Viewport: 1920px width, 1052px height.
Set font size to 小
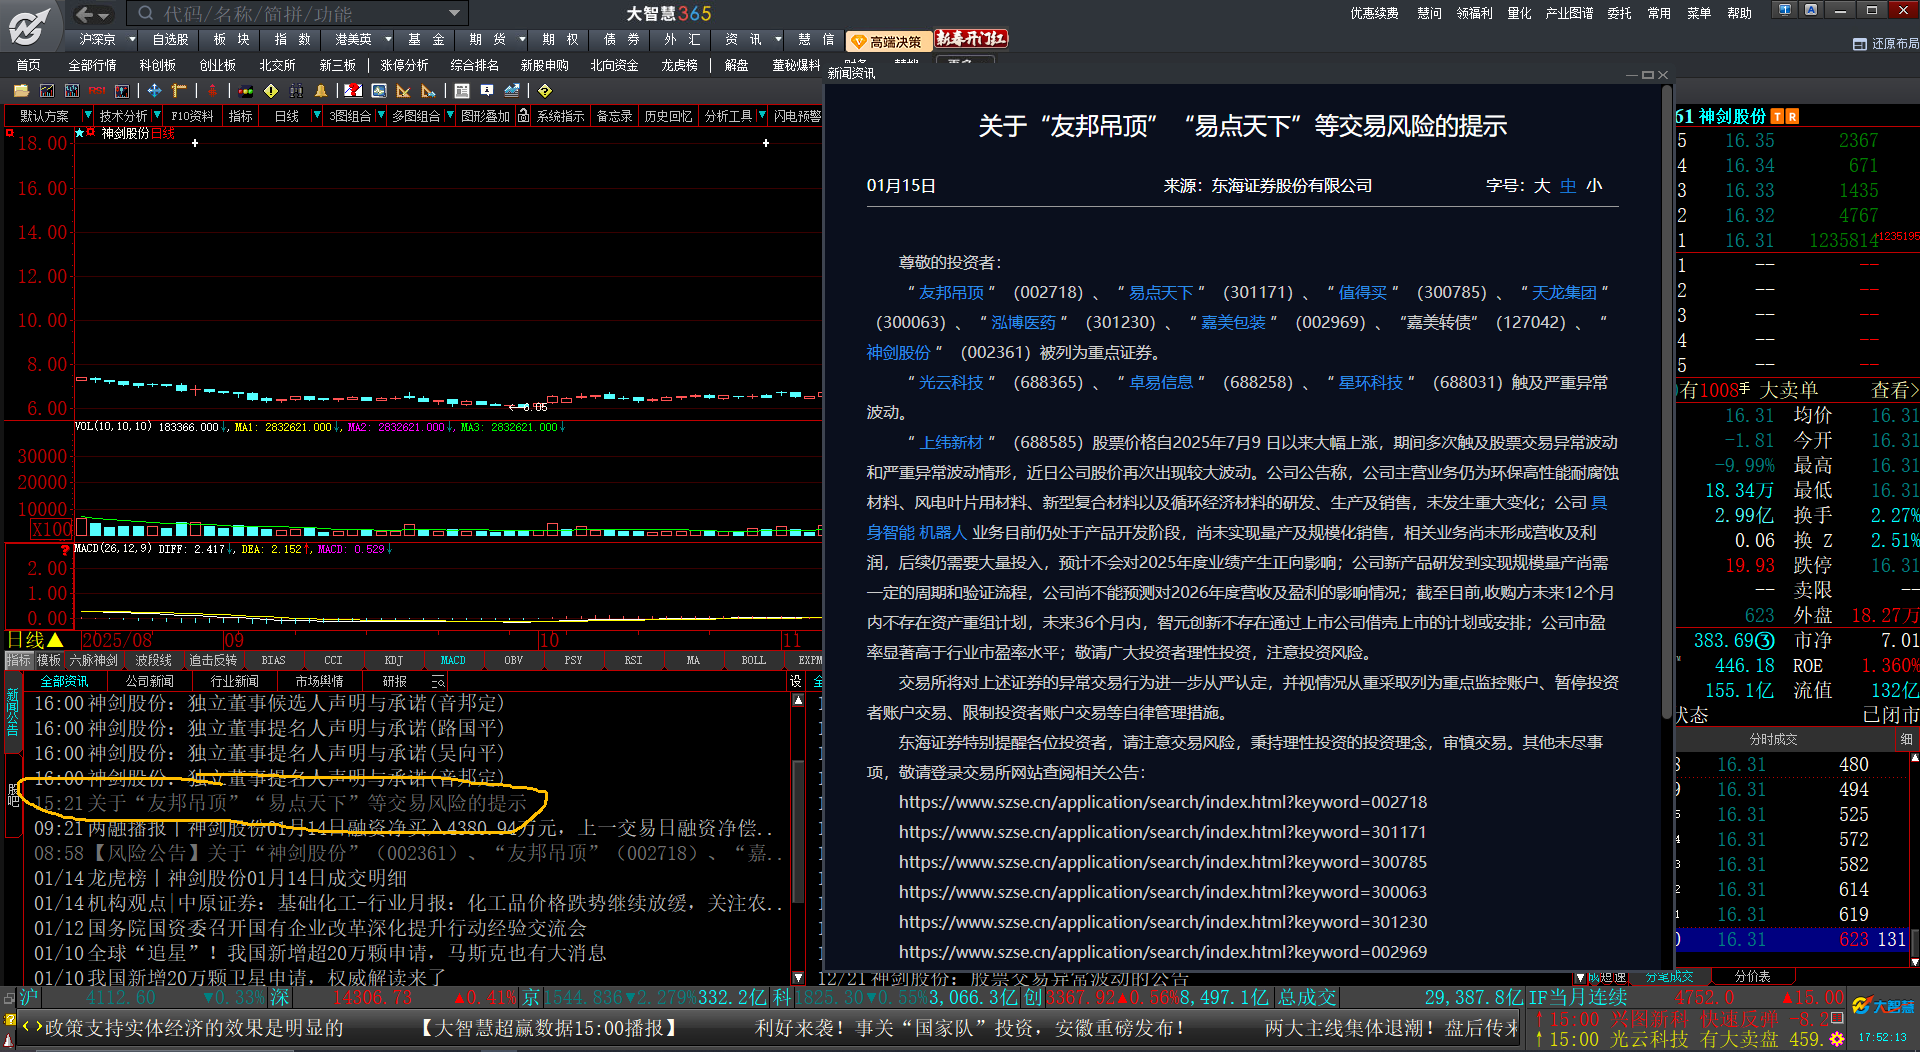pos(1594,186)
